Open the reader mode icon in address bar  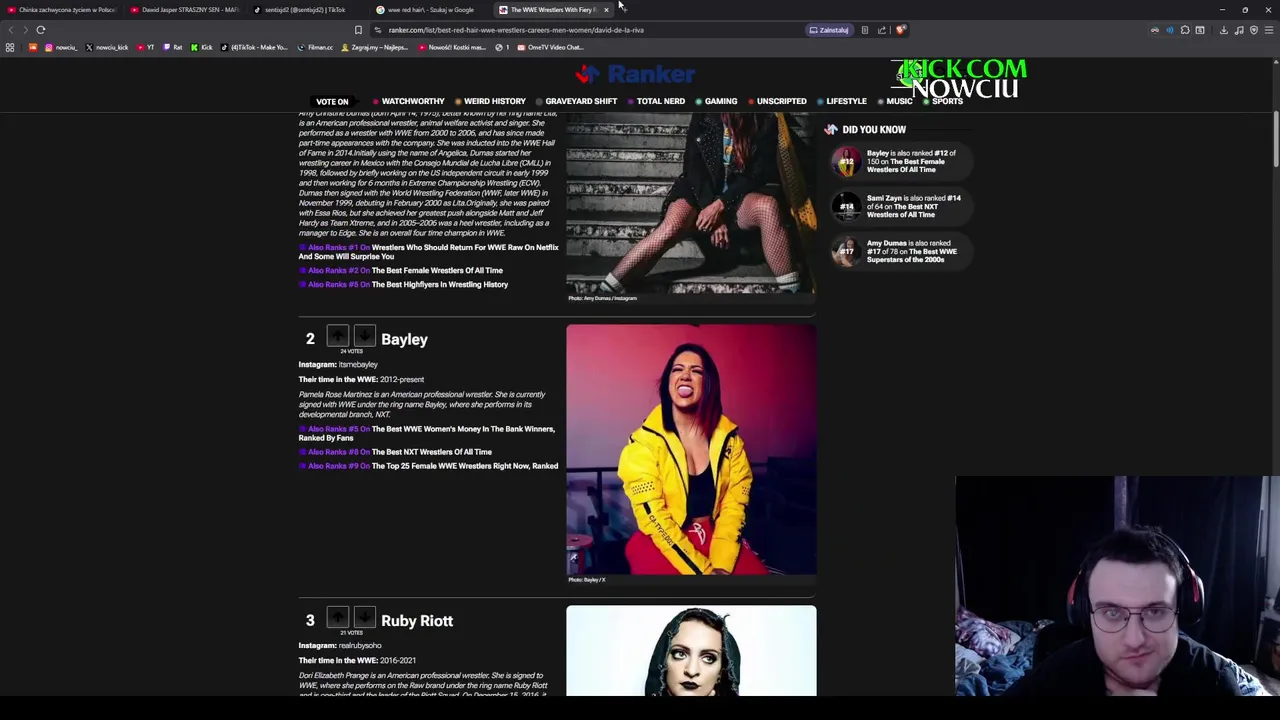coord(865,30)
